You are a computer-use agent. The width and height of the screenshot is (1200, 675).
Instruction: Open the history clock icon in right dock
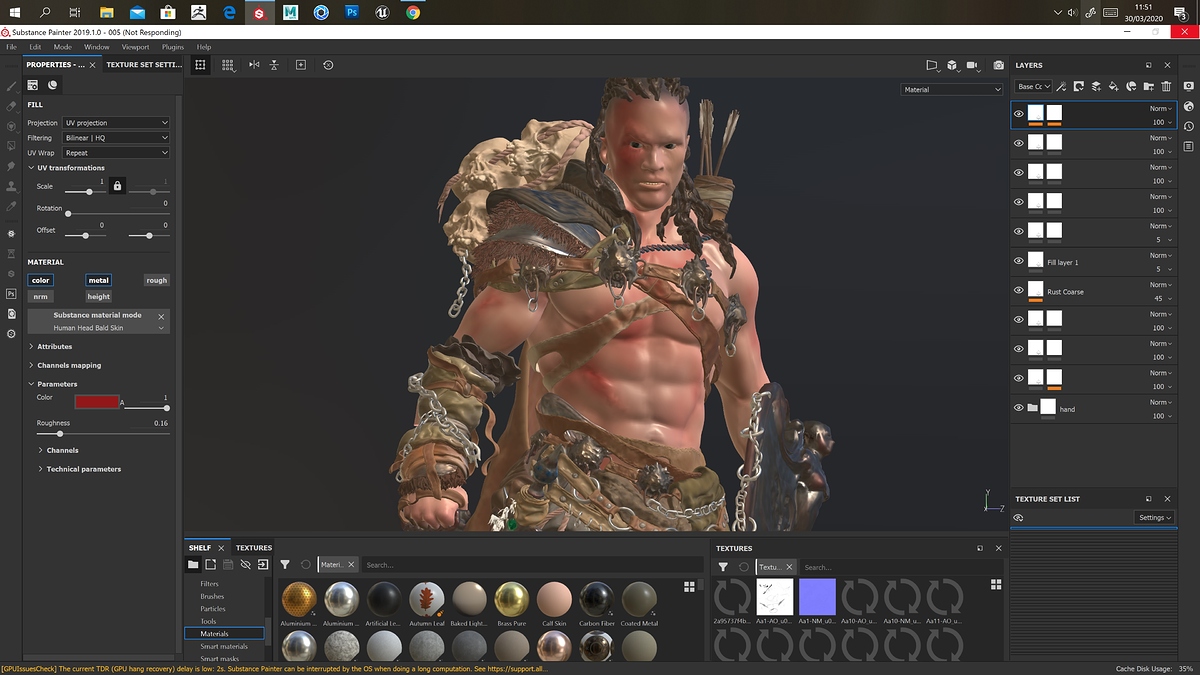(x=1189, y=126)
